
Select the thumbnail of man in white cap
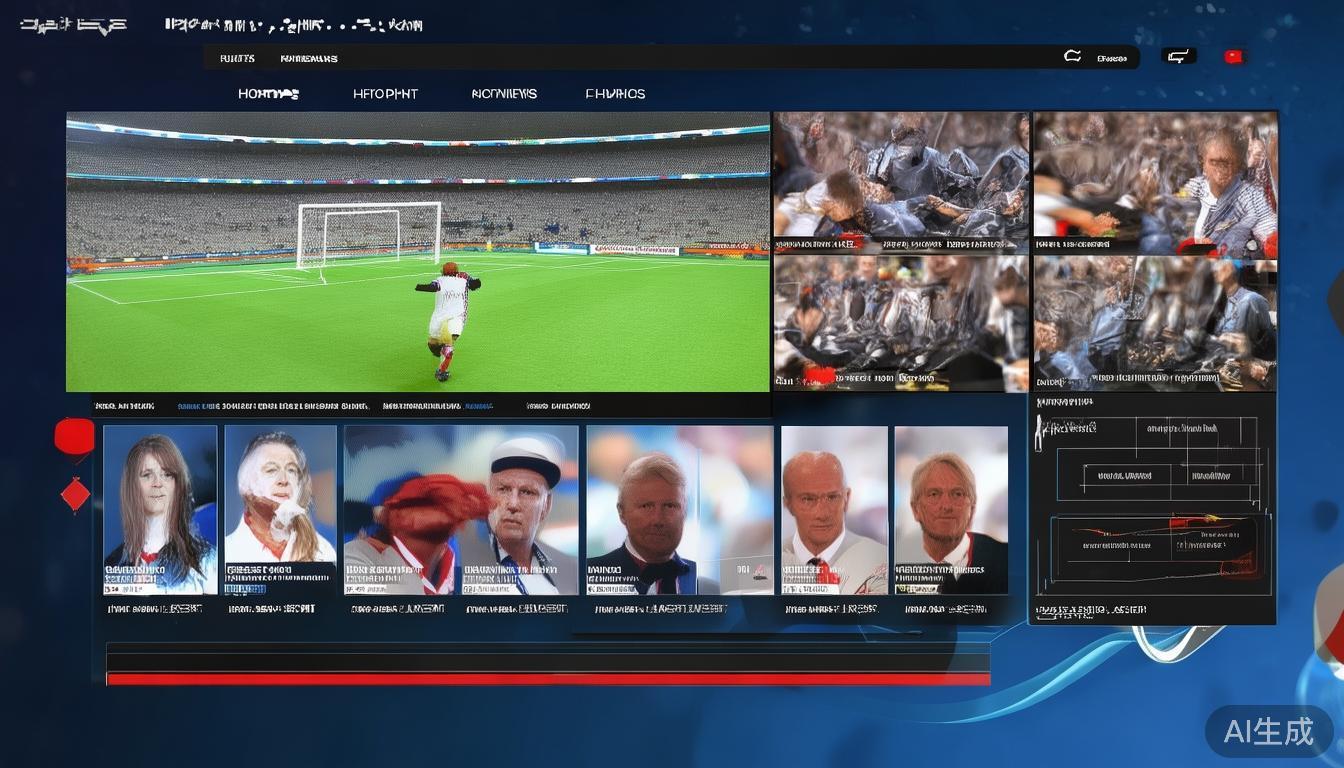(x=520, y=509)
